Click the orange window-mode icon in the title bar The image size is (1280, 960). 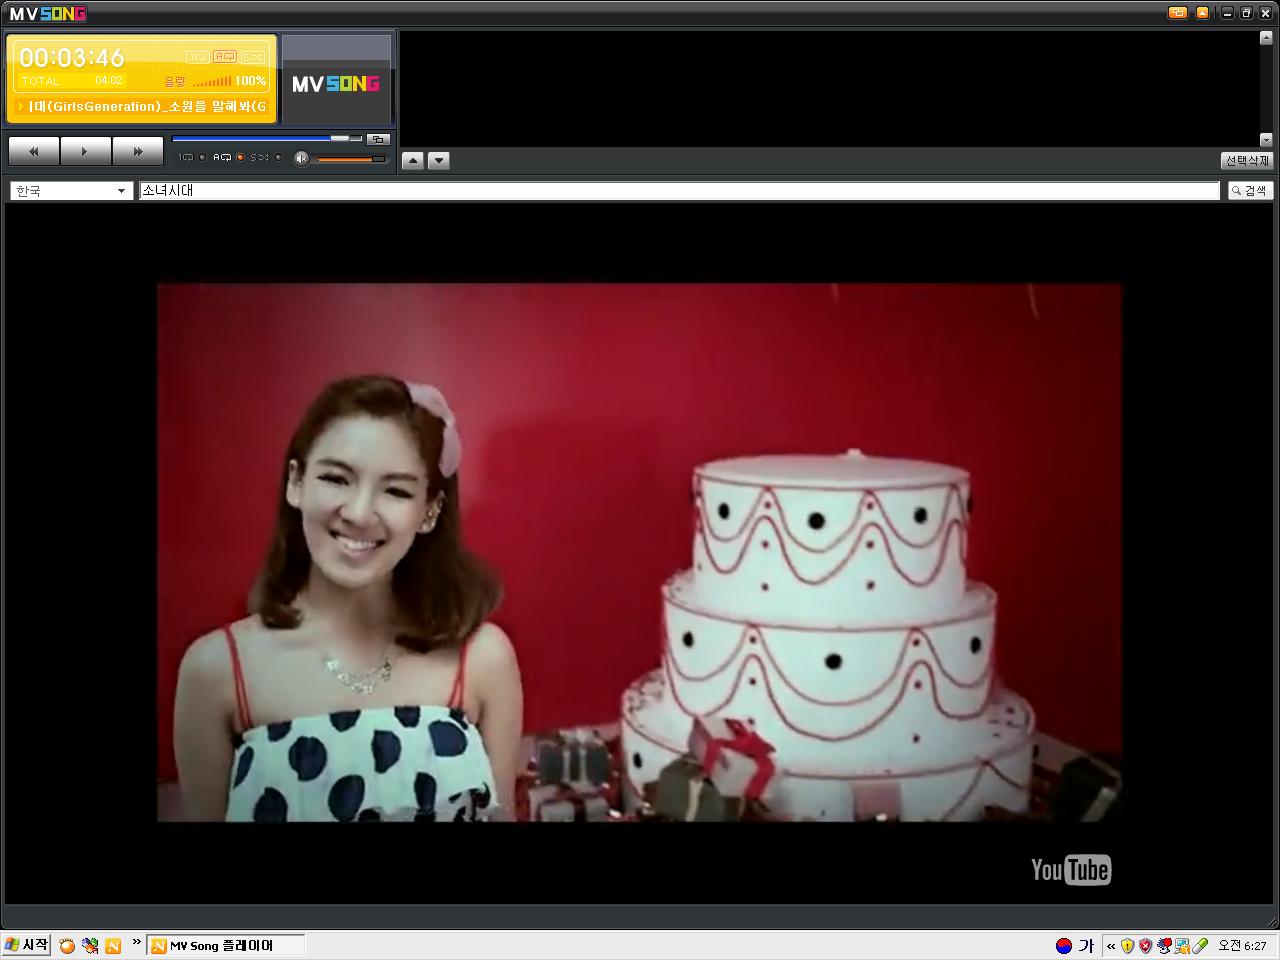tap(1178, 13)
